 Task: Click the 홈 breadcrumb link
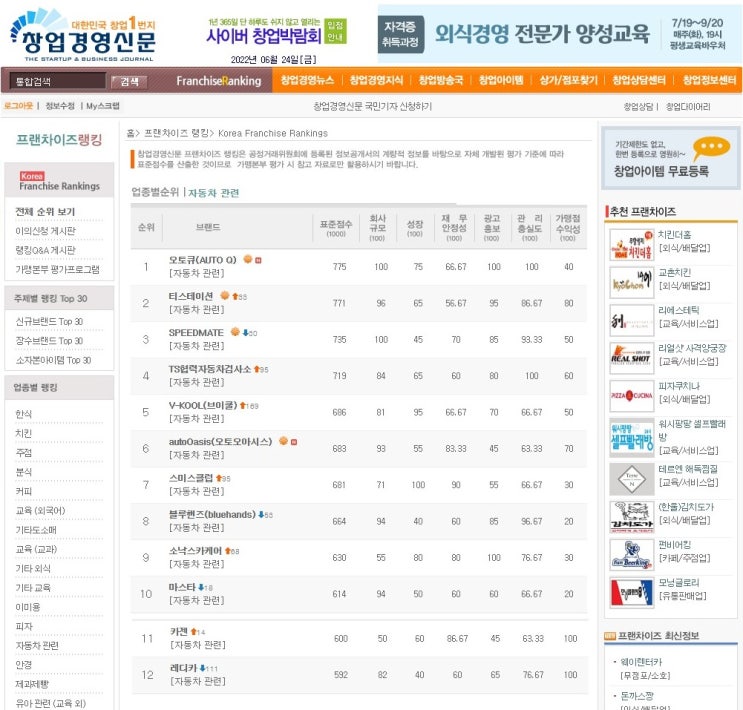coord(130,133)
